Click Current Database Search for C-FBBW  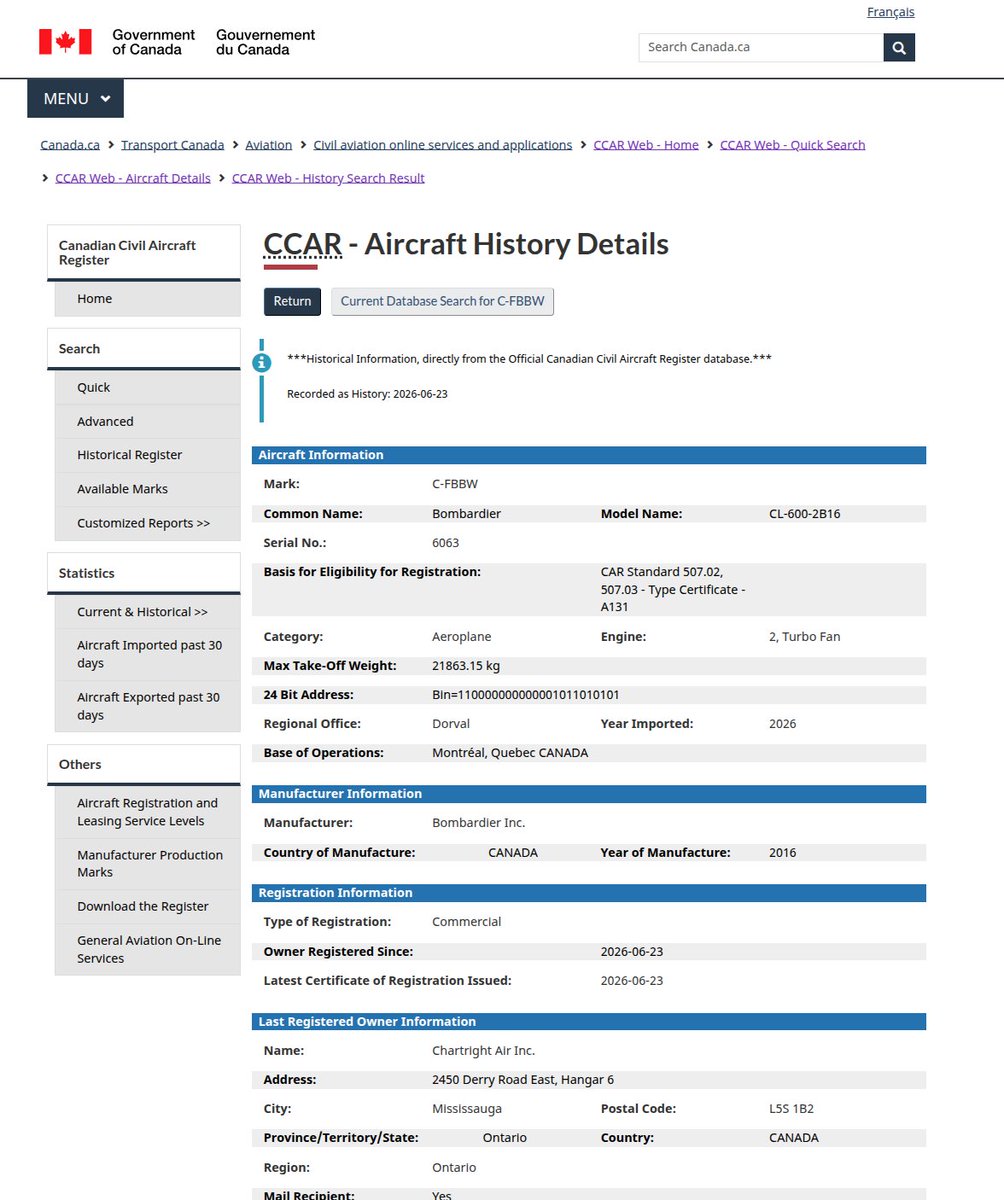[442, 301]
